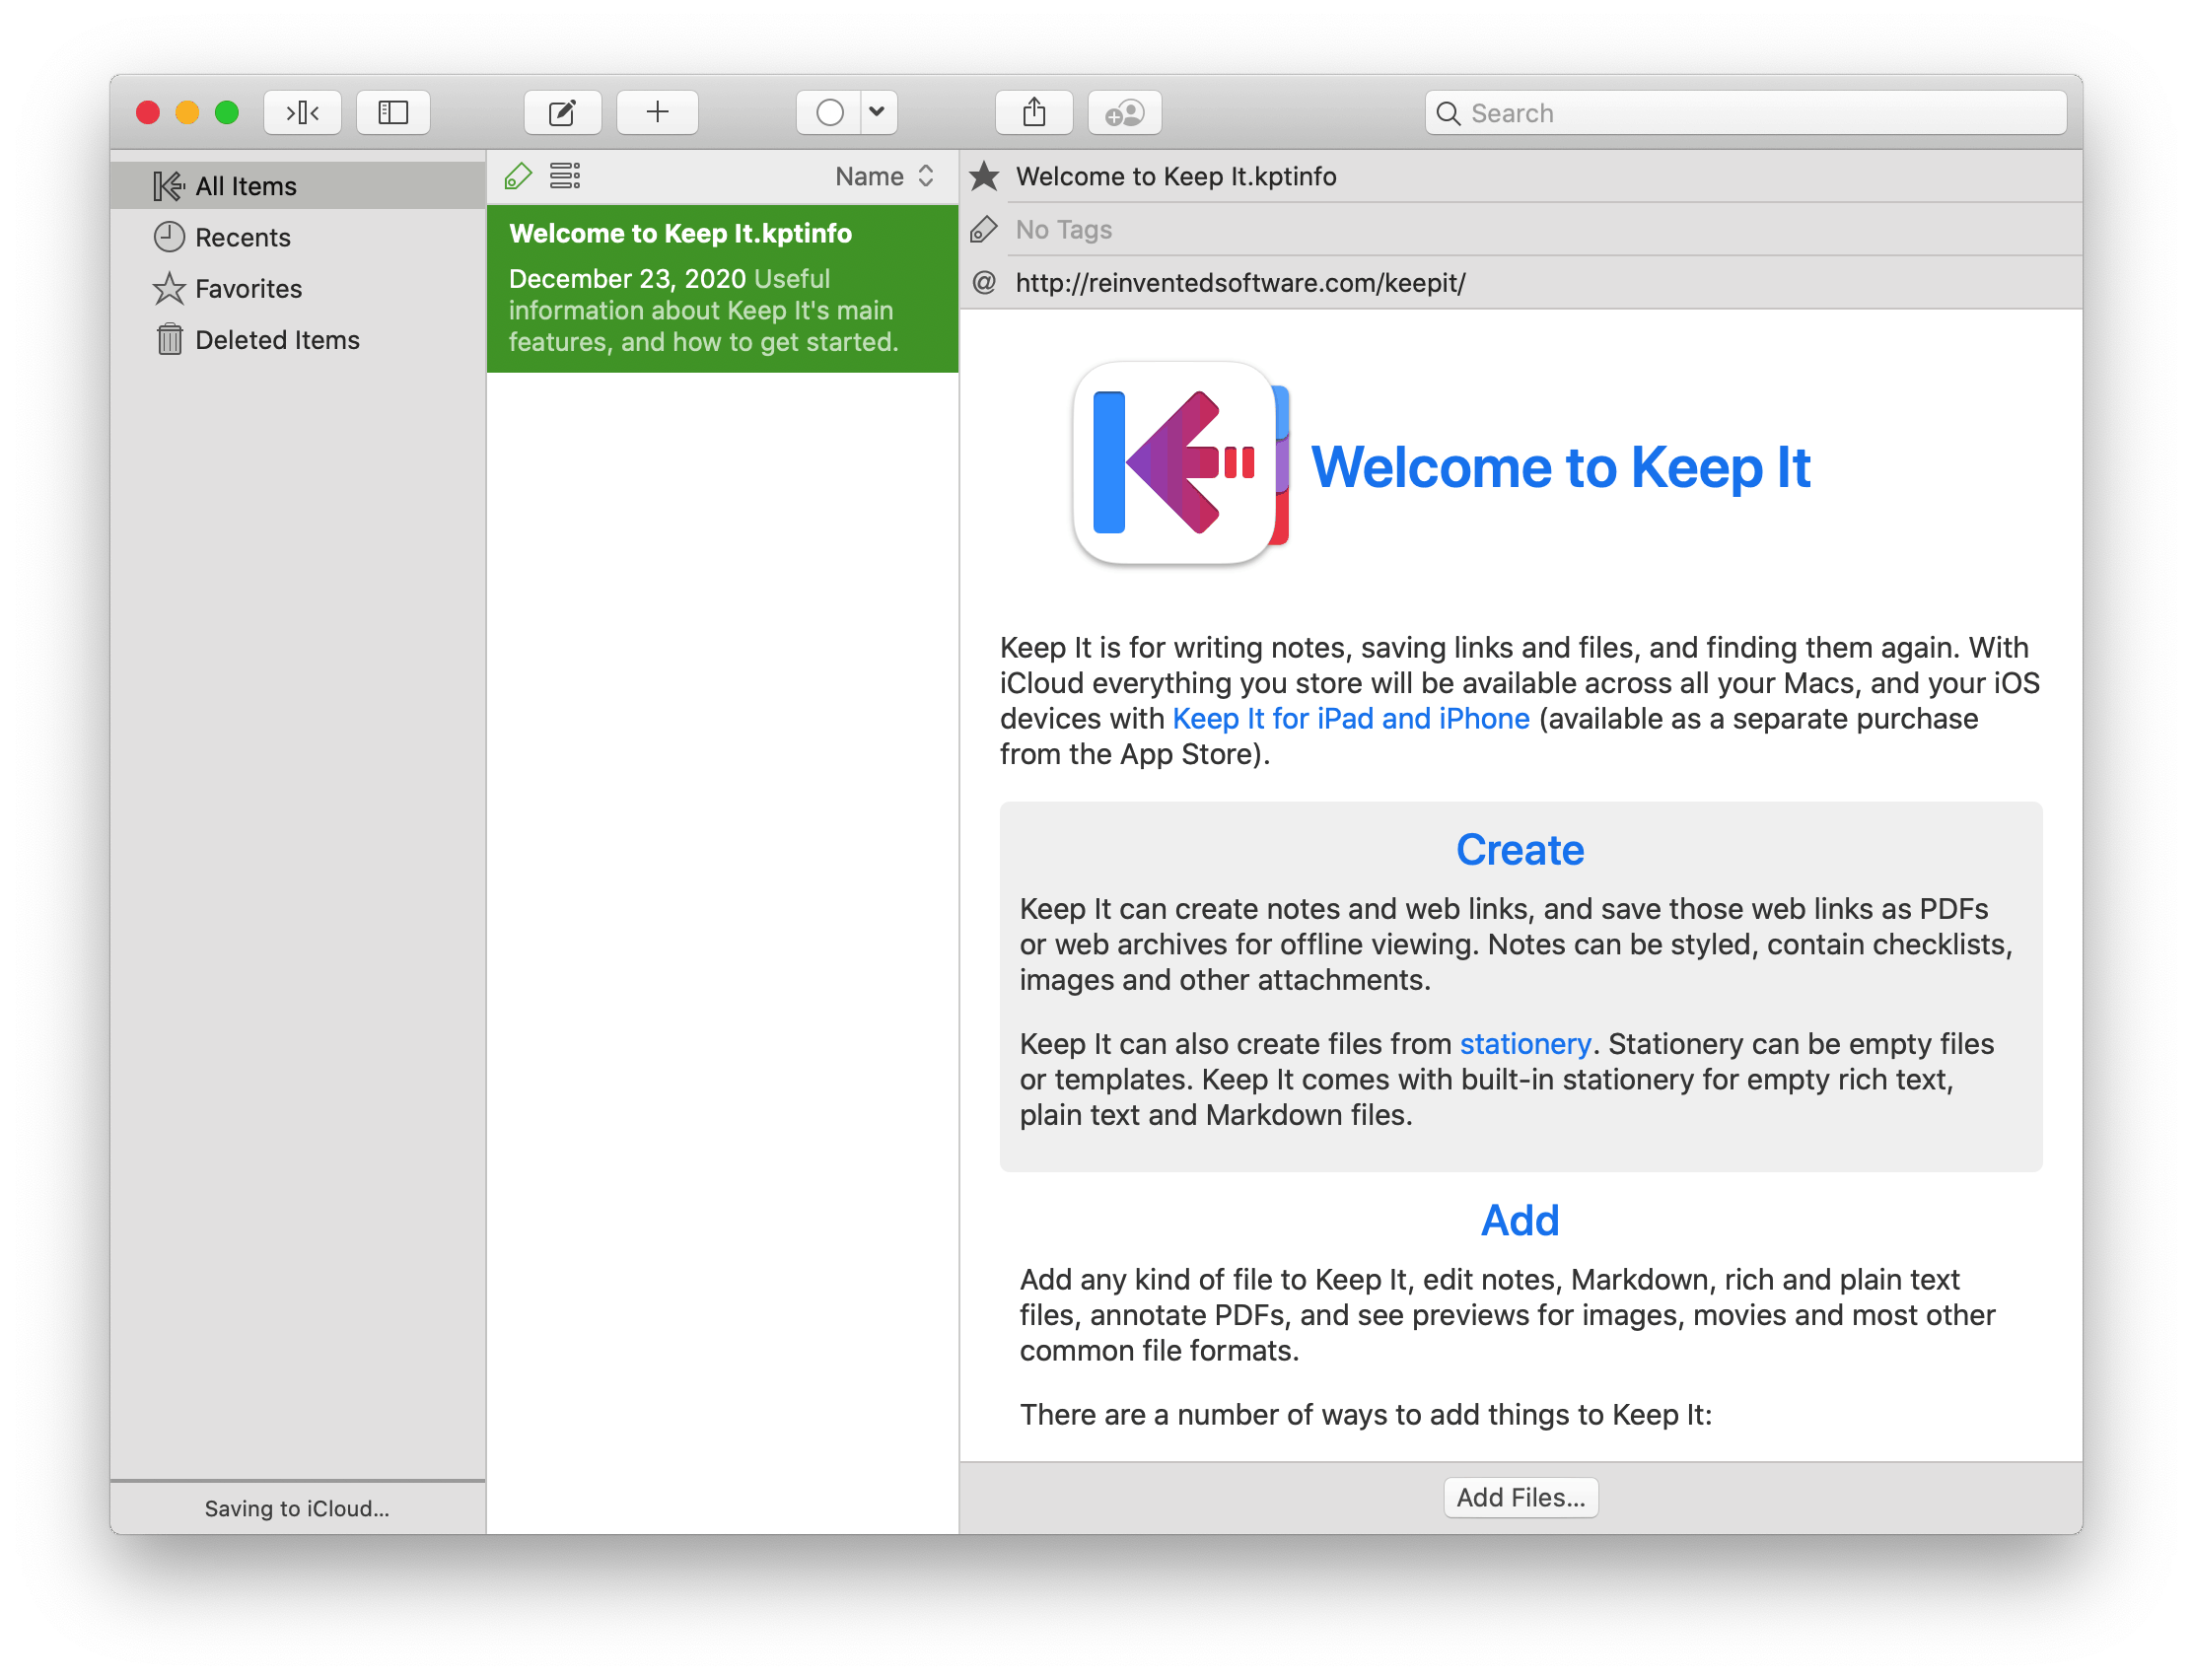Screen dimensions: 2193x1680
Task: Click the circle label color button
Action: [x=829, y=112]
